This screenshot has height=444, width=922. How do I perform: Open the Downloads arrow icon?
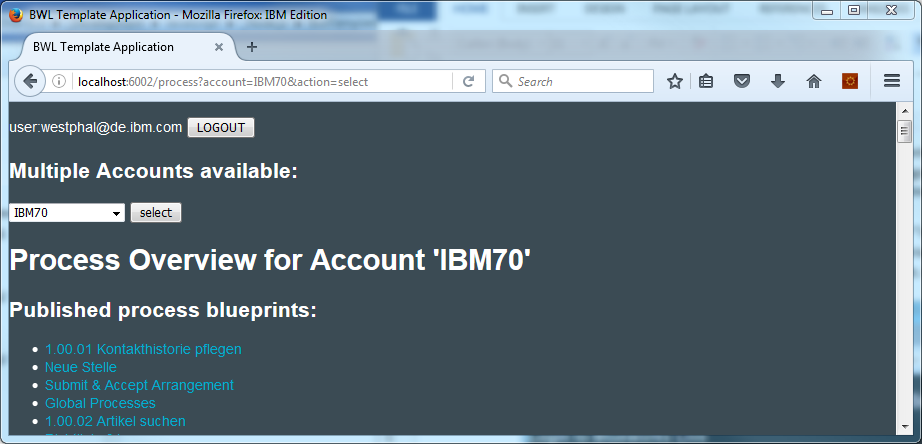778,82
